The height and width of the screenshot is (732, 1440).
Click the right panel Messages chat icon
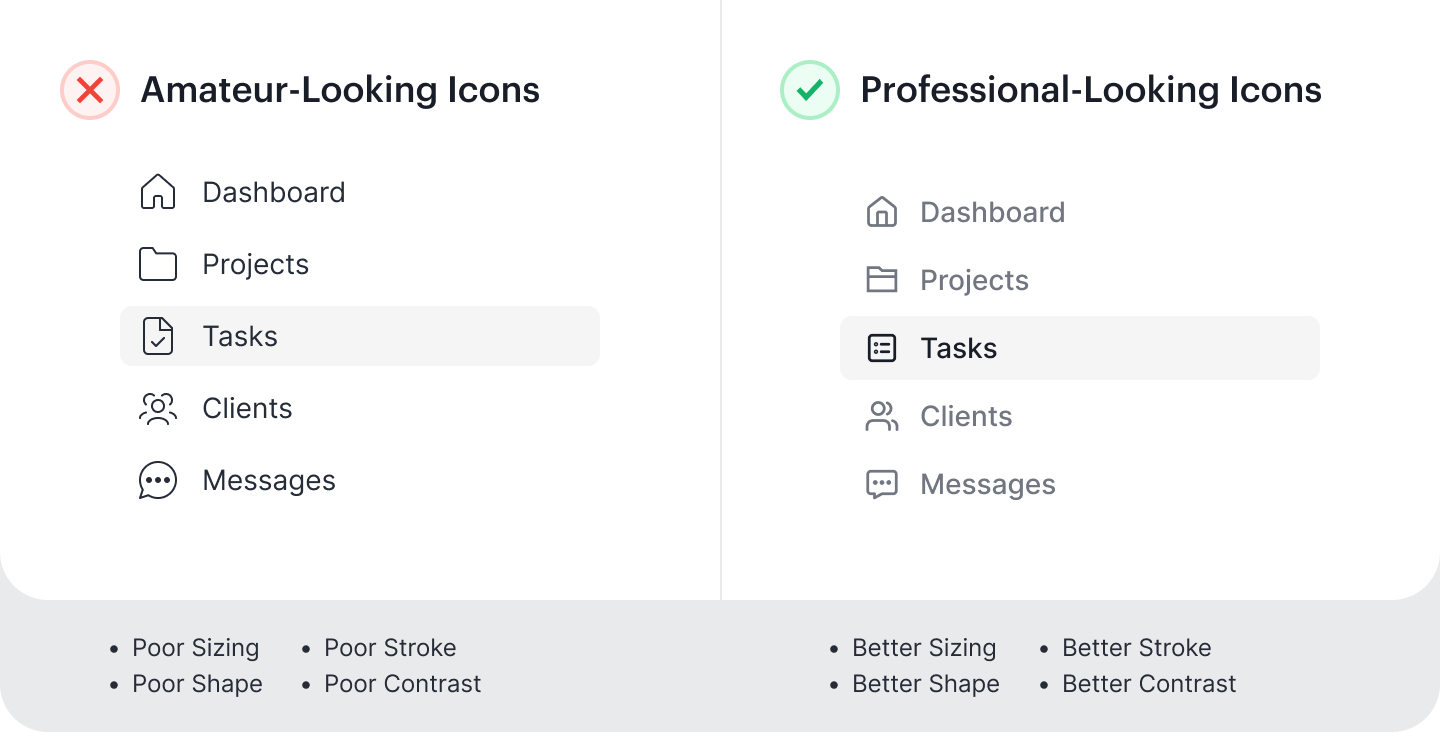pyautogui.click(x=881, y=485)
